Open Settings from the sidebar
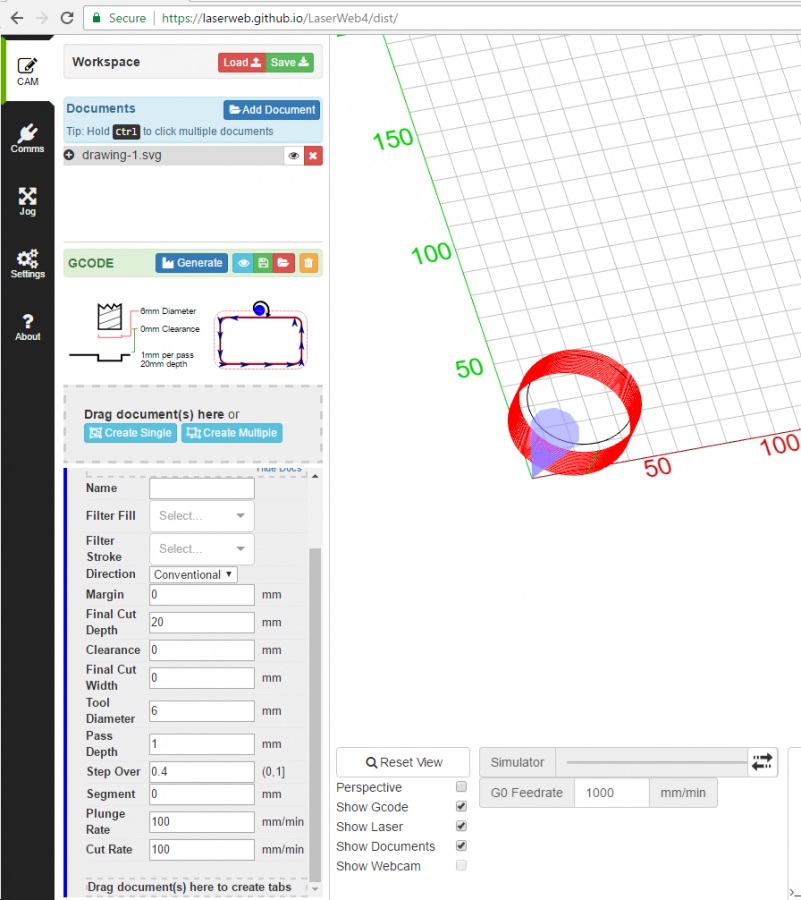Viewport: 801px width, 900px height. click(x=27, y=263)
